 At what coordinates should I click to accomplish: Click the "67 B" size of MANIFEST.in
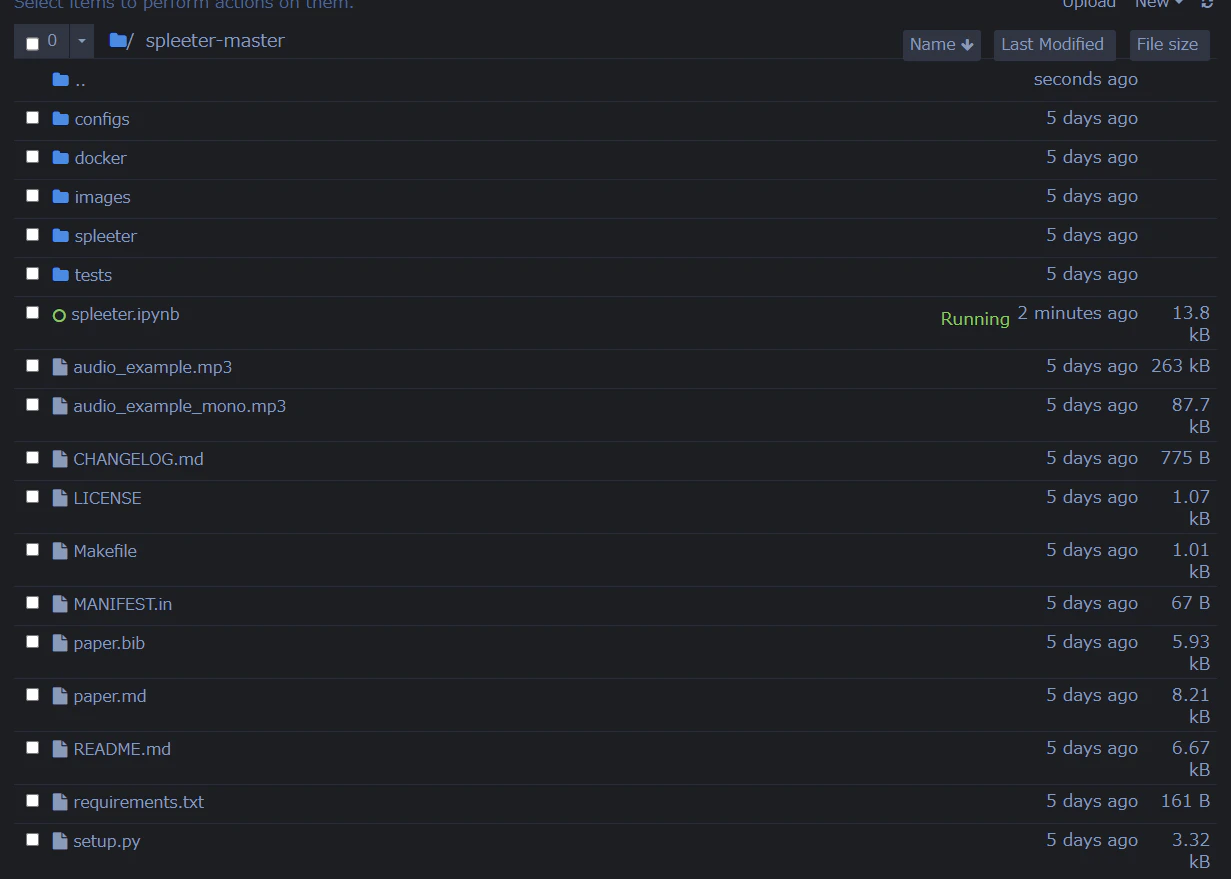tap(1190, 603)
